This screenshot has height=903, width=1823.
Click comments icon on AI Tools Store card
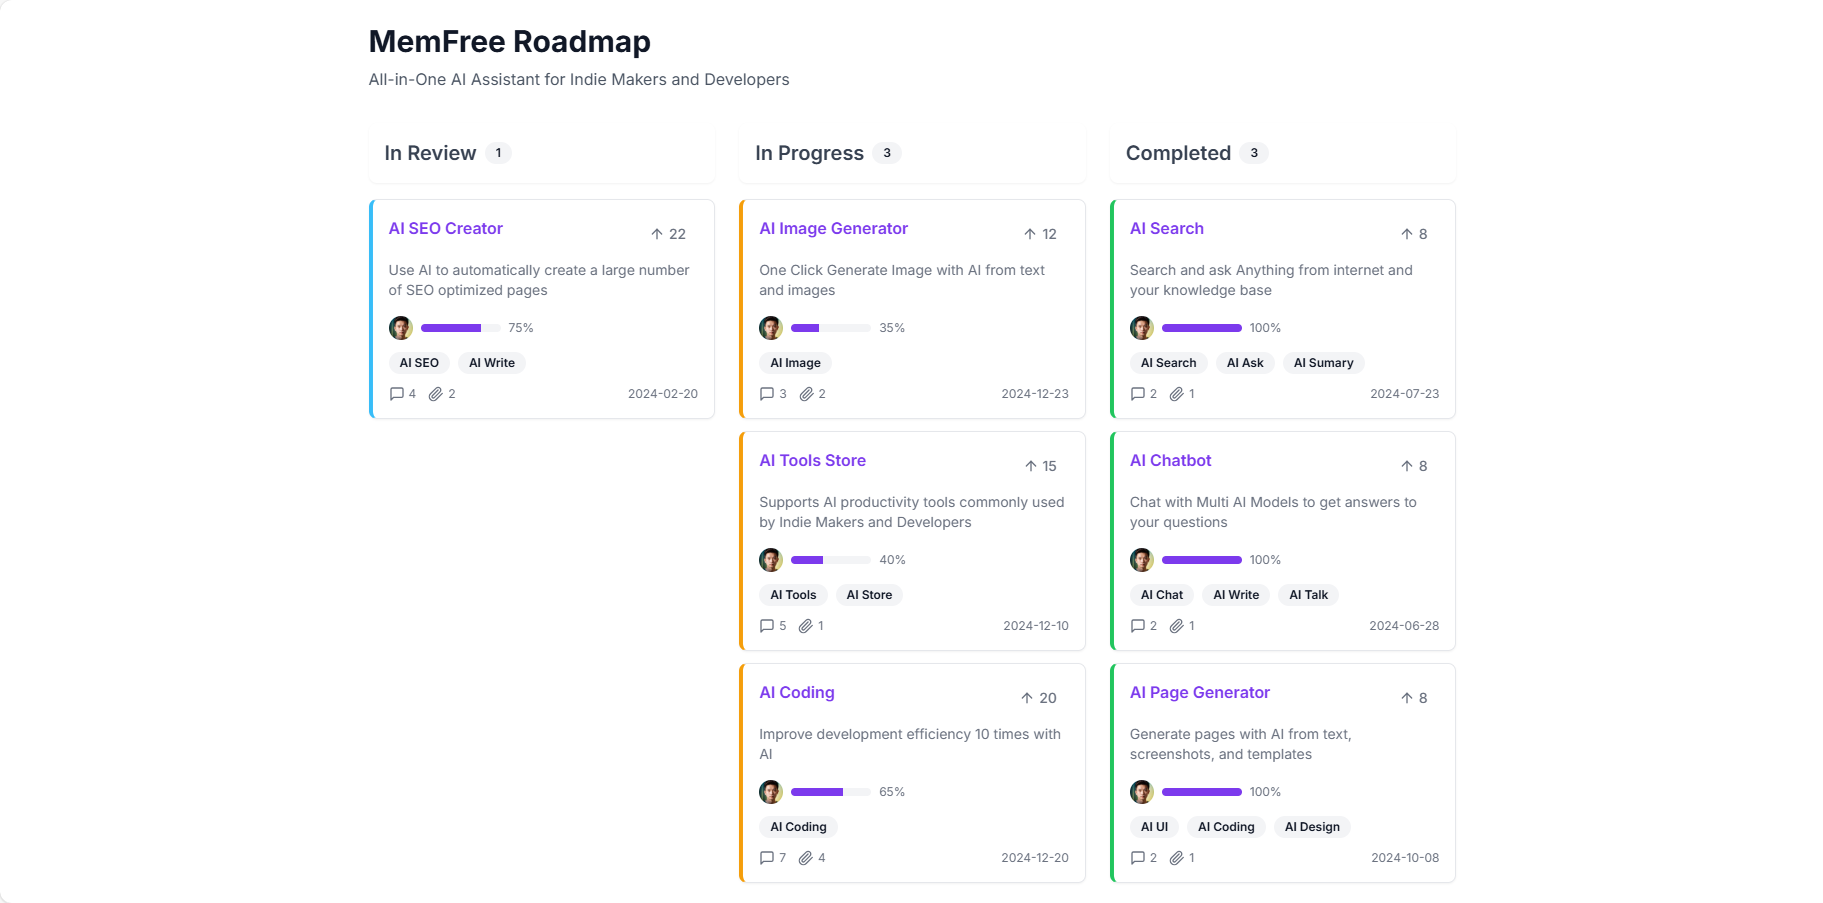(767, 626)
